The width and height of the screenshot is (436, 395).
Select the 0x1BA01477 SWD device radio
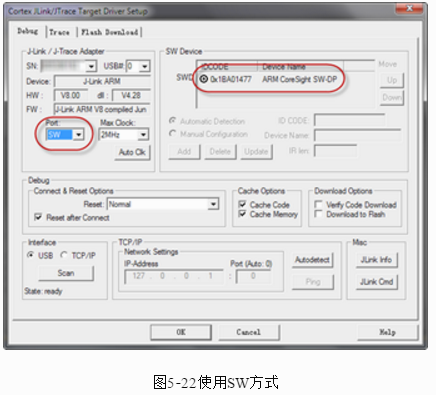click(204, 79)
